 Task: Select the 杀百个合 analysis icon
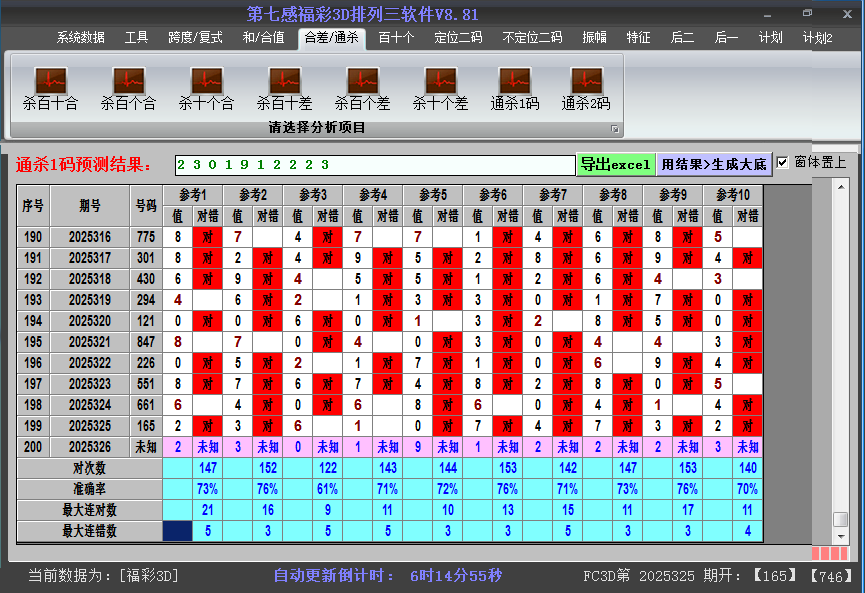coord(127,85)
